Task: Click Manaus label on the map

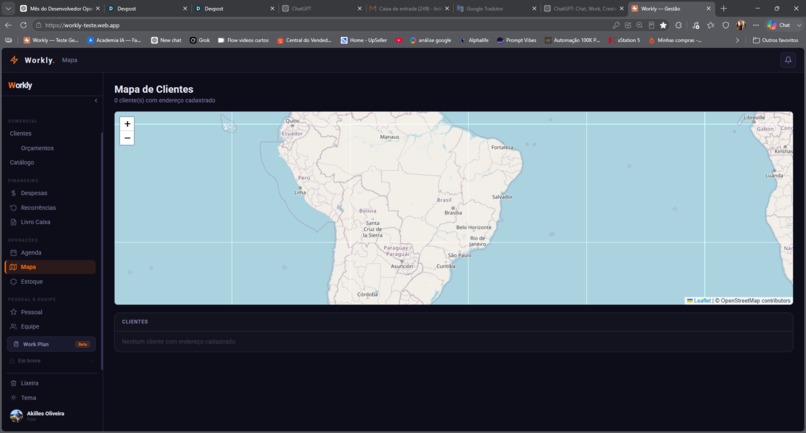Action: (389, 137)
